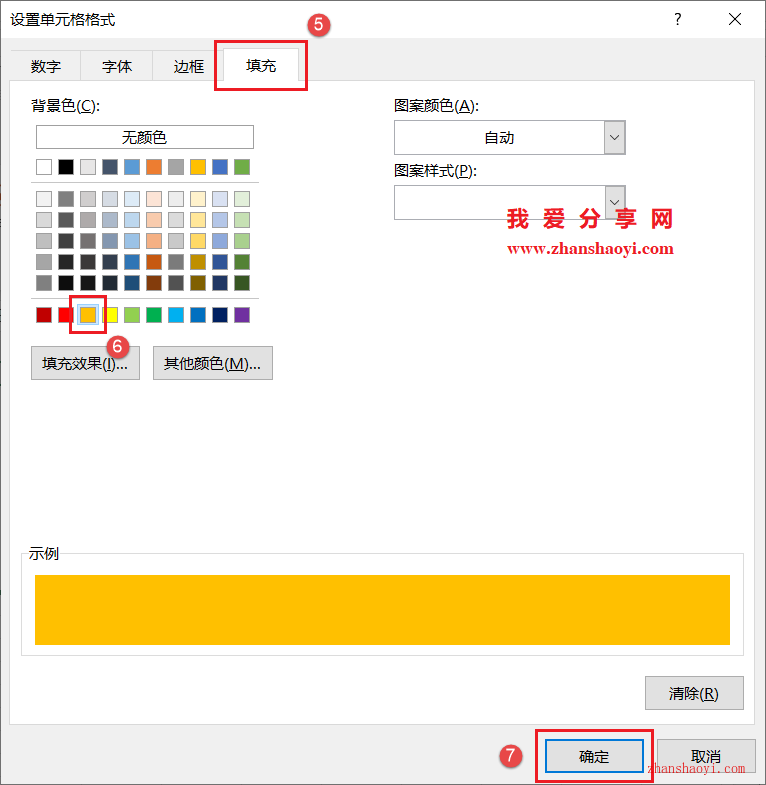Click the 自动 pattern color field

[499, 137]
